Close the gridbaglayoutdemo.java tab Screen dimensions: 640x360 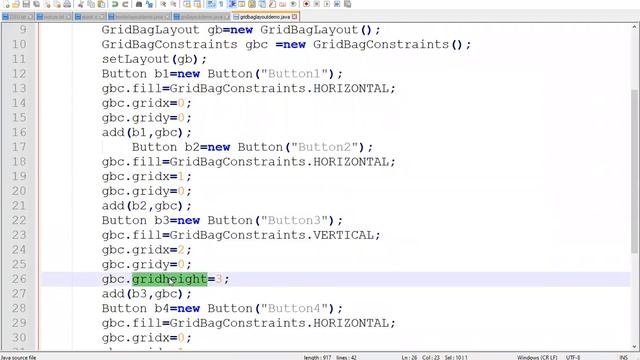pos(295,17)
